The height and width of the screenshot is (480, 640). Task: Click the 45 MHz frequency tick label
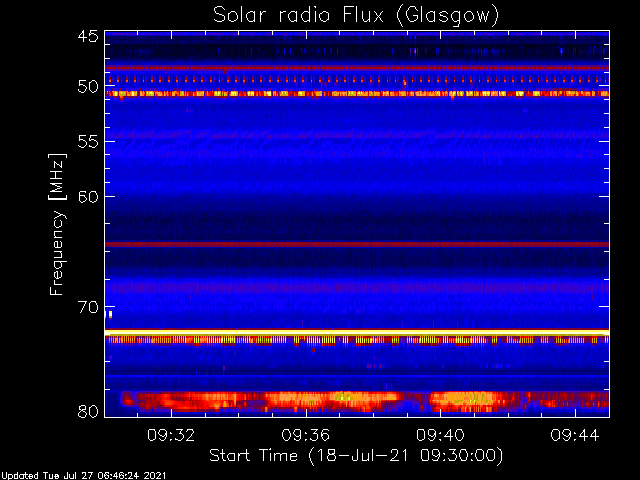(x=88, y=36)
